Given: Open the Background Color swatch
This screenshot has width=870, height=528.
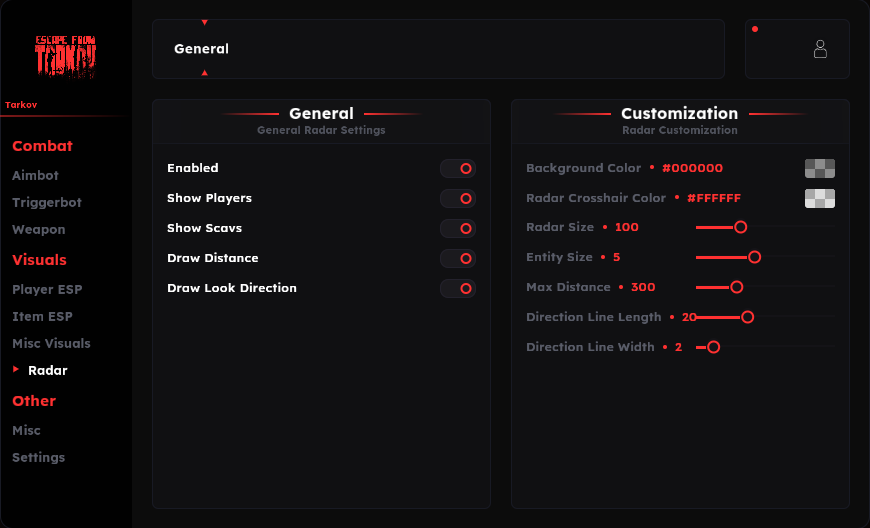Looking at the screenshot, I should (x=819, y=168).
